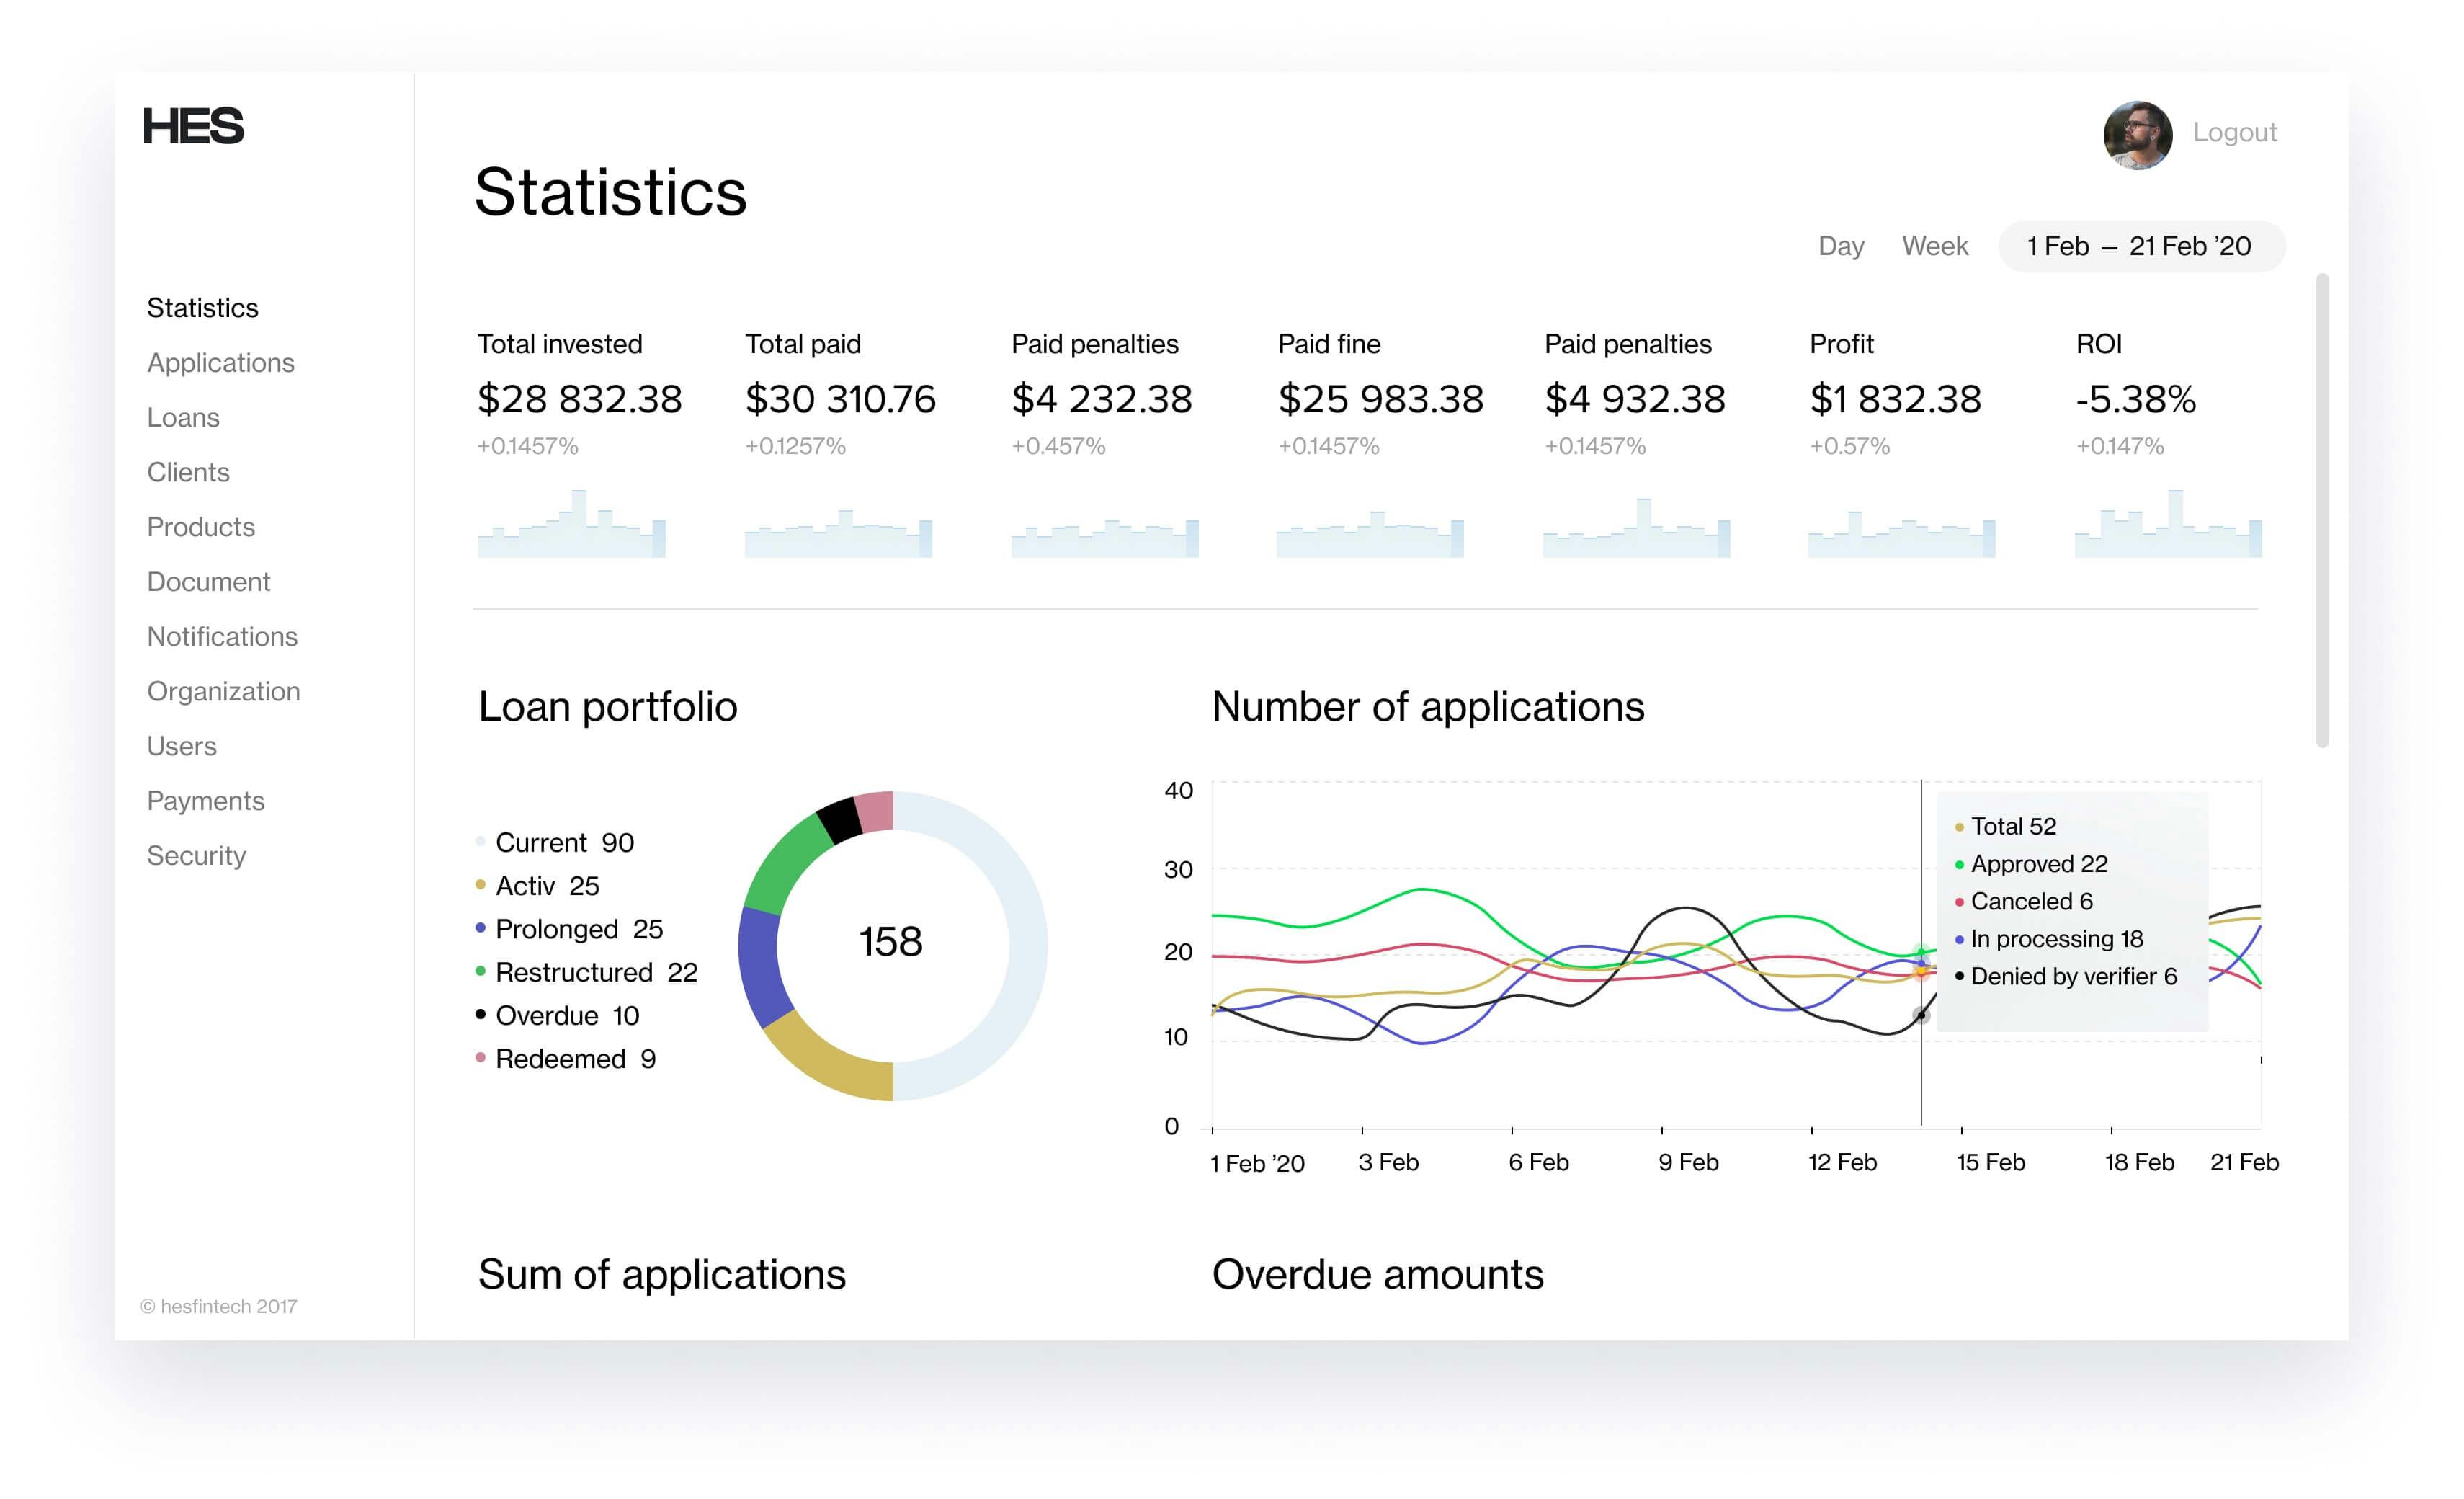This screenshot has width=2464, height=1499.
Task: Go to Loans page
Action: tap(183, 418)
